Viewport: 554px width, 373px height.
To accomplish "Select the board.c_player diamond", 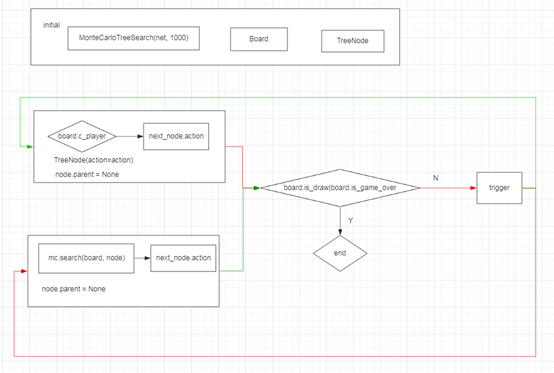I will (82, 136).
